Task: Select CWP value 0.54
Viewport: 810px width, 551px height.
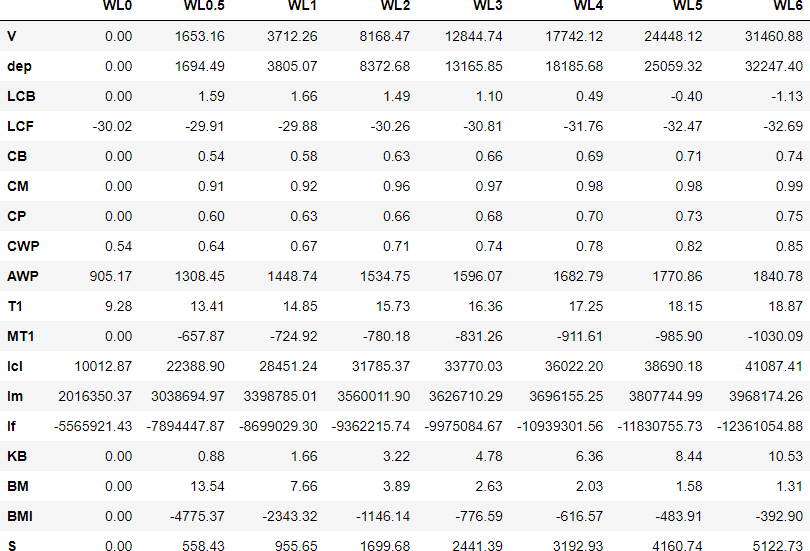Action: point(118,246)
